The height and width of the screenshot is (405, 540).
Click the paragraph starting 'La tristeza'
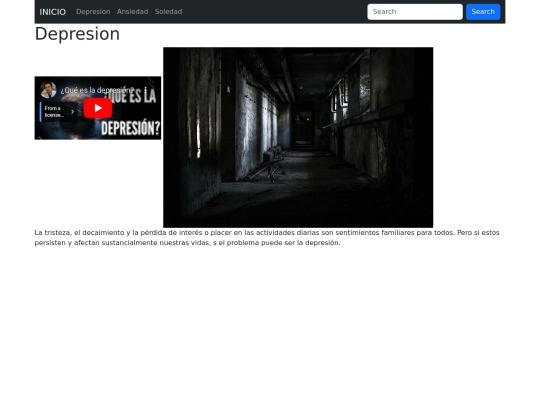point(267,238)
